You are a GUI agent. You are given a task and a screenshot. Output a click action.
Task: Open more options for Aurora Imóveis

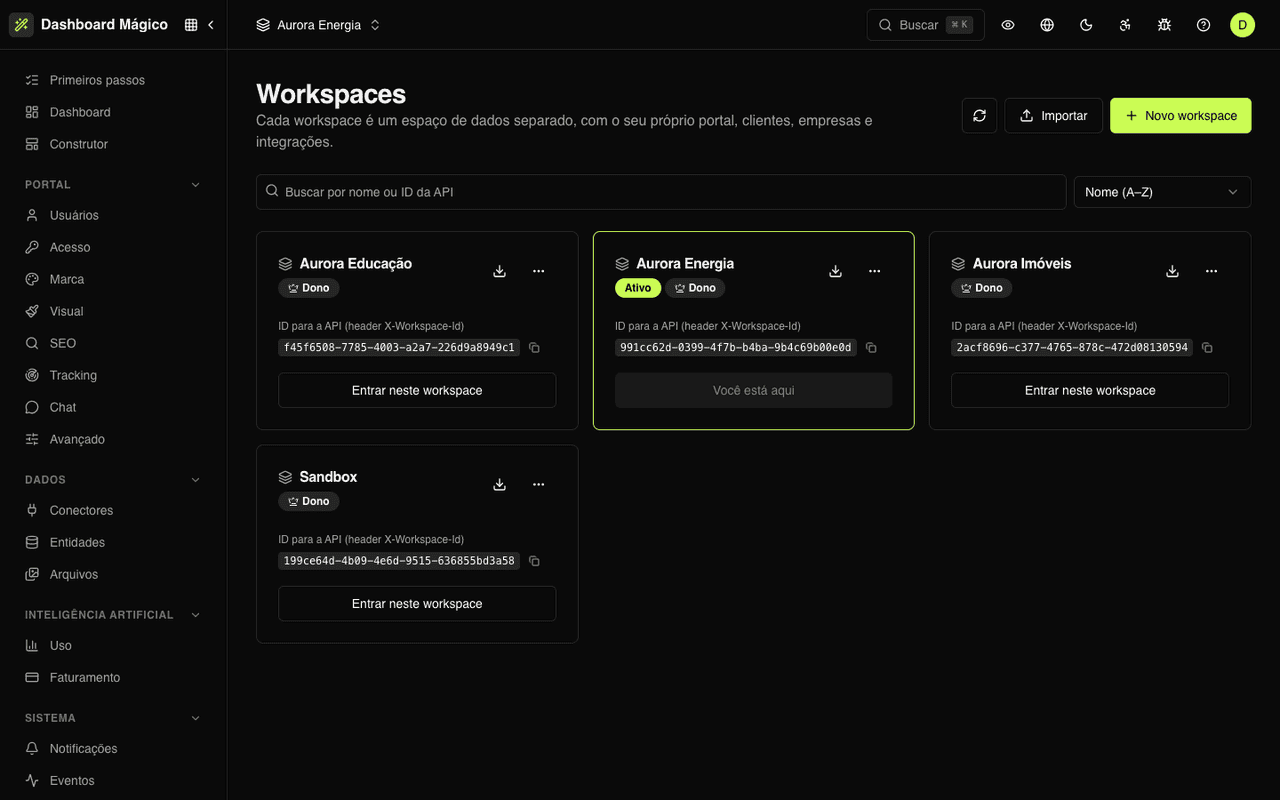(x=1212, y=271)
